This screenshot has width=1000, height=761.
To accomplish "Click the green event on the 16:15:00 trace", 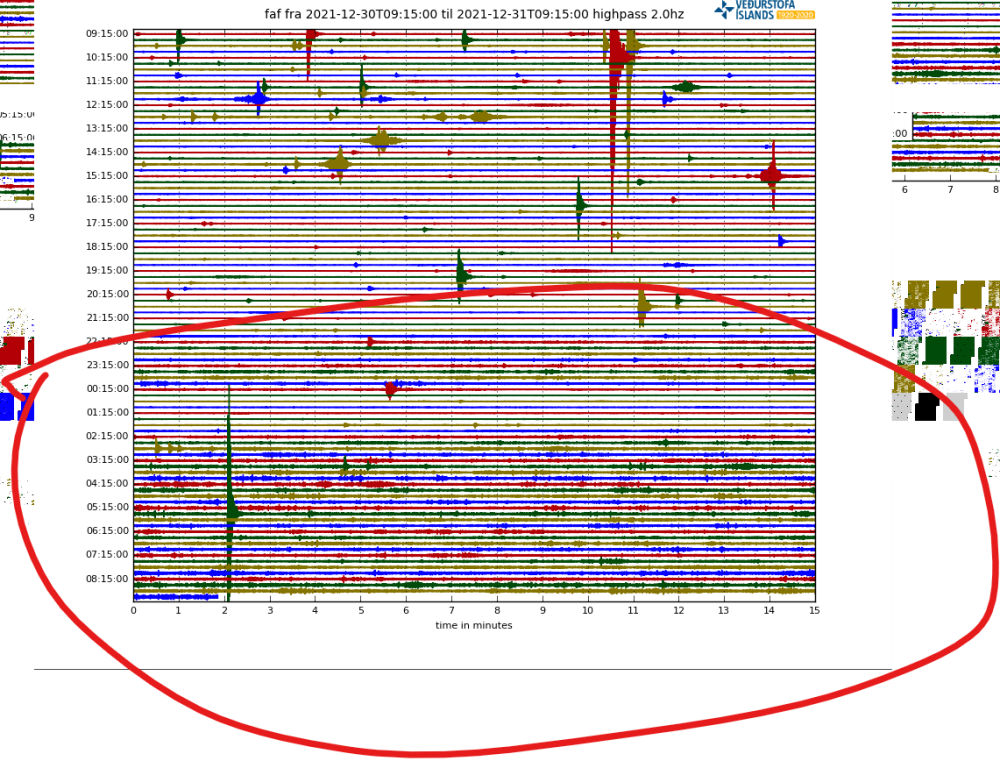I will coord(579,206).
